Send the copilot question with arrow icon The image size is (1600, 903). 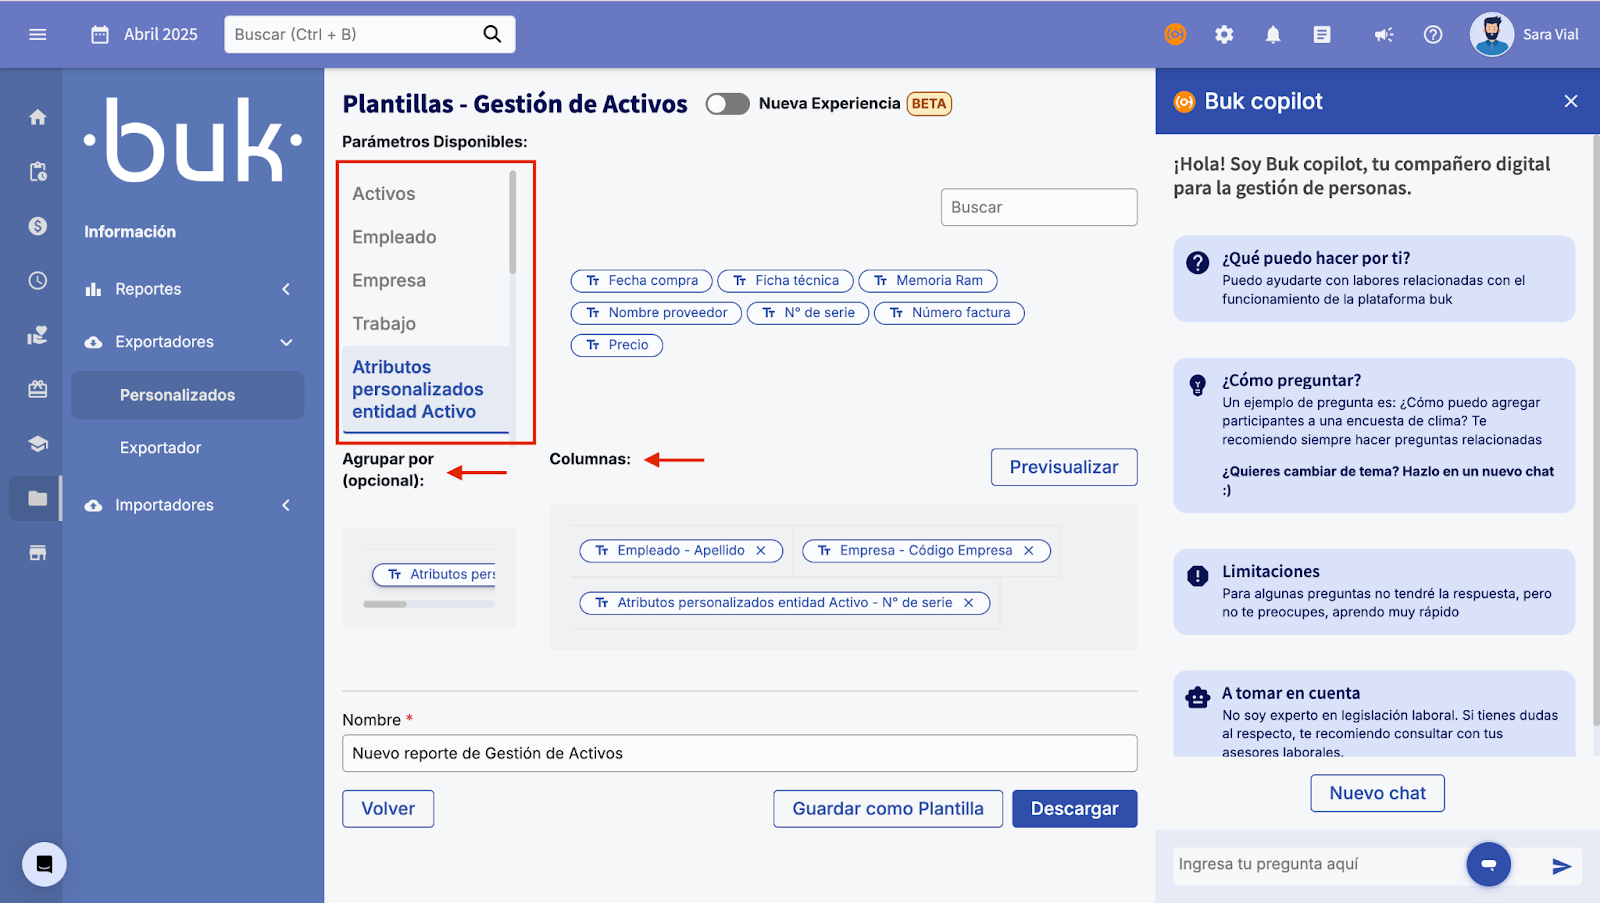(1561, 866)
